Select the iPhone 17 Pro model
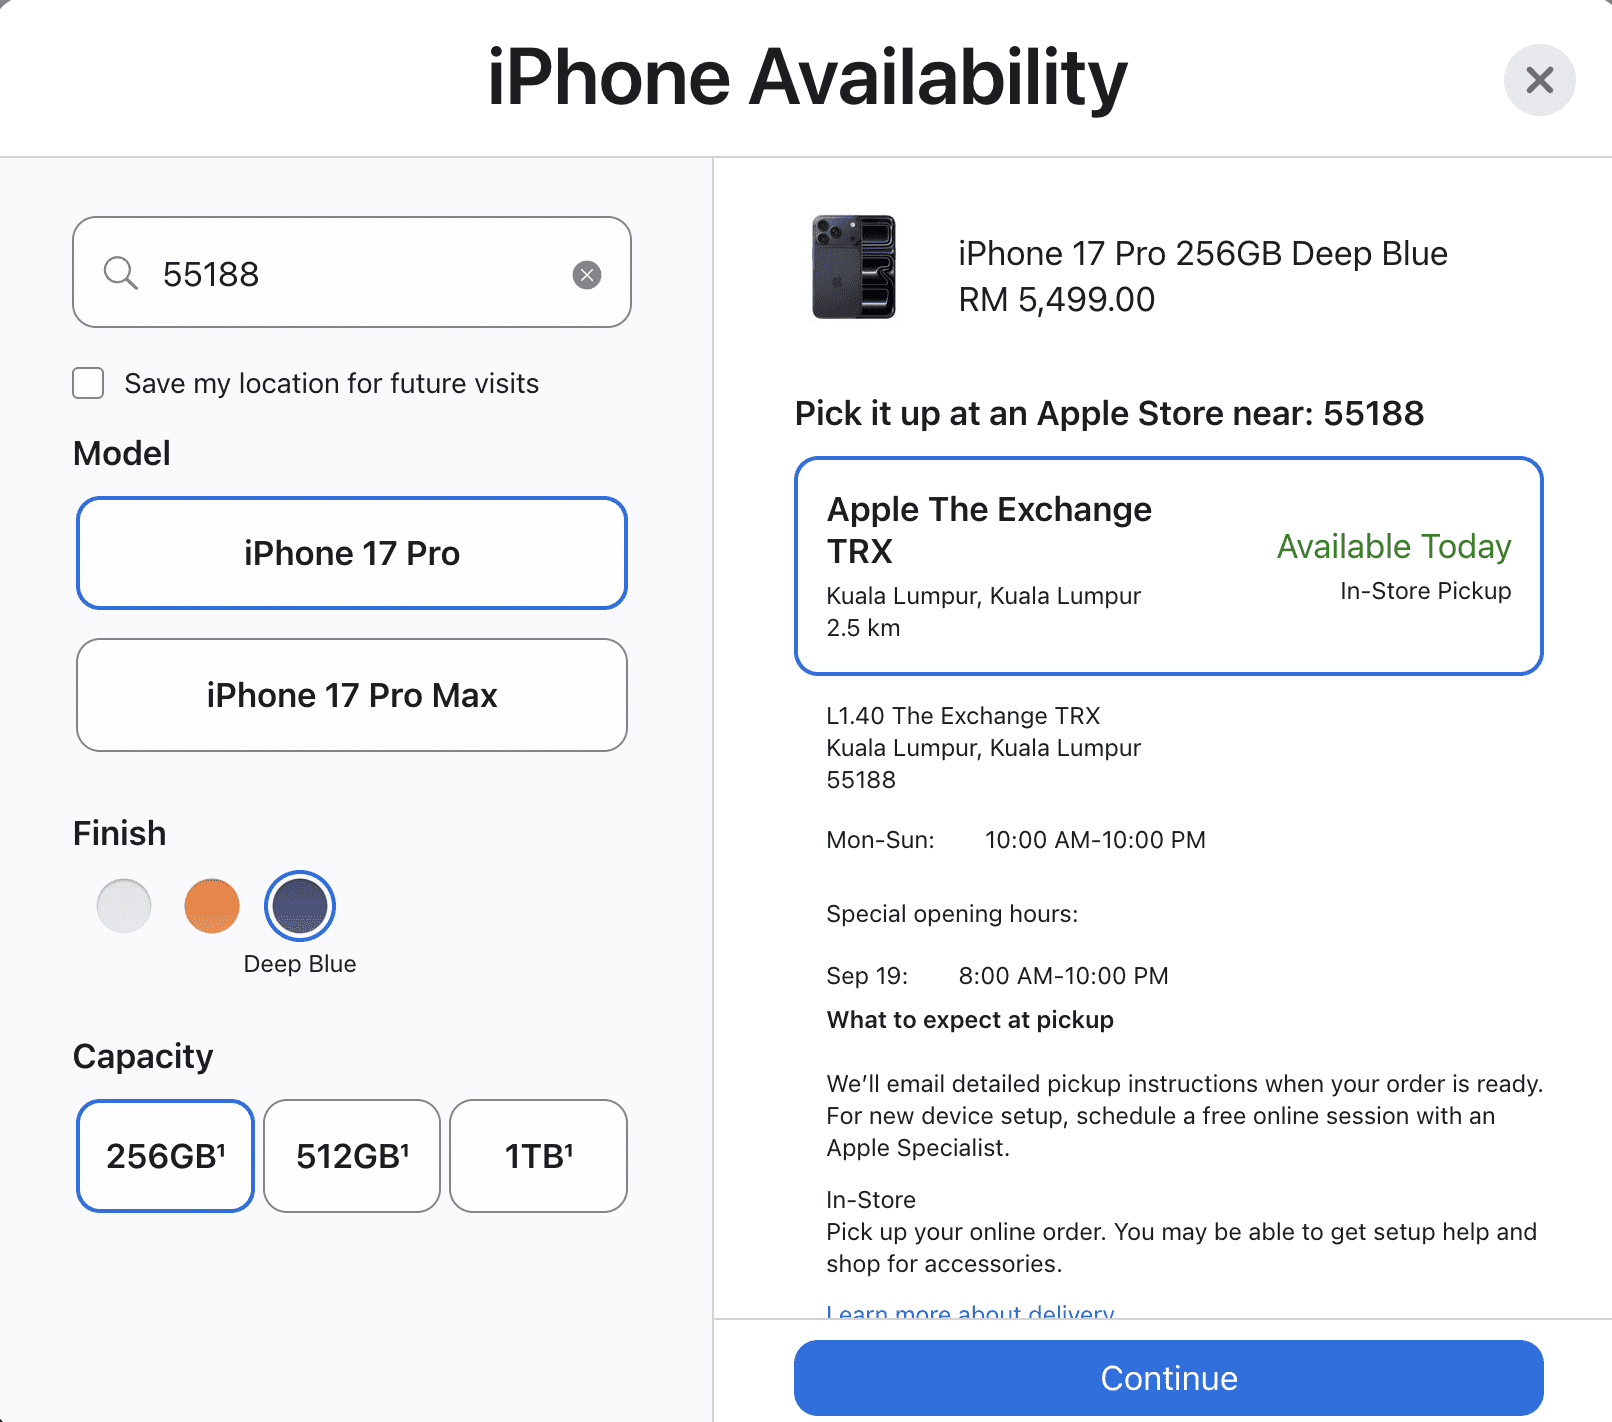The image size is (1612, 1422). coord(351,553)
